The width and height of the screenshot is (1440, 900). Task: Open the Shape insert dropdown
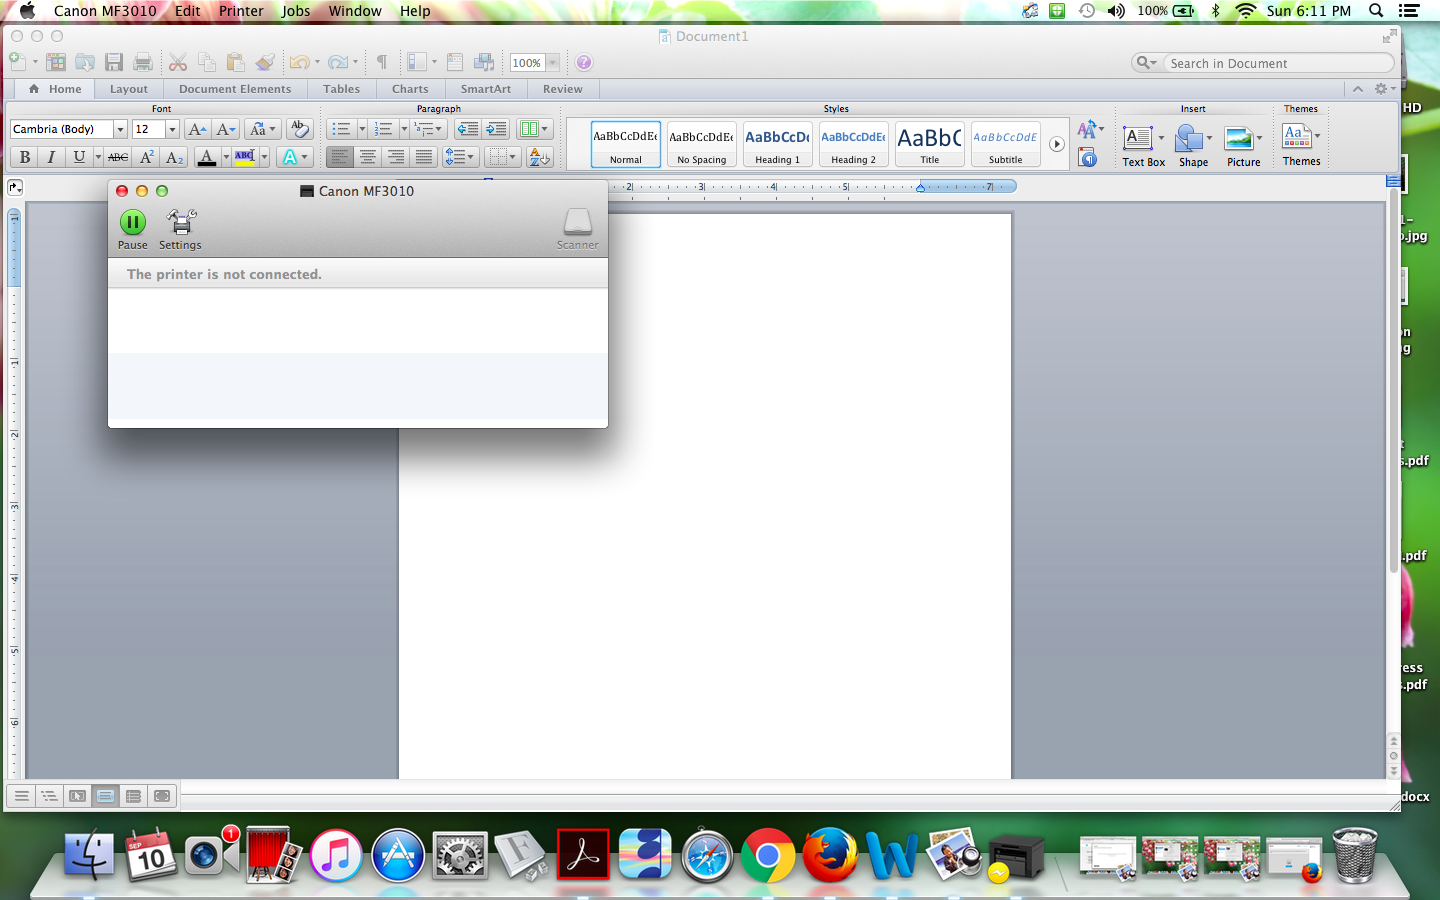pos(1209,138)
